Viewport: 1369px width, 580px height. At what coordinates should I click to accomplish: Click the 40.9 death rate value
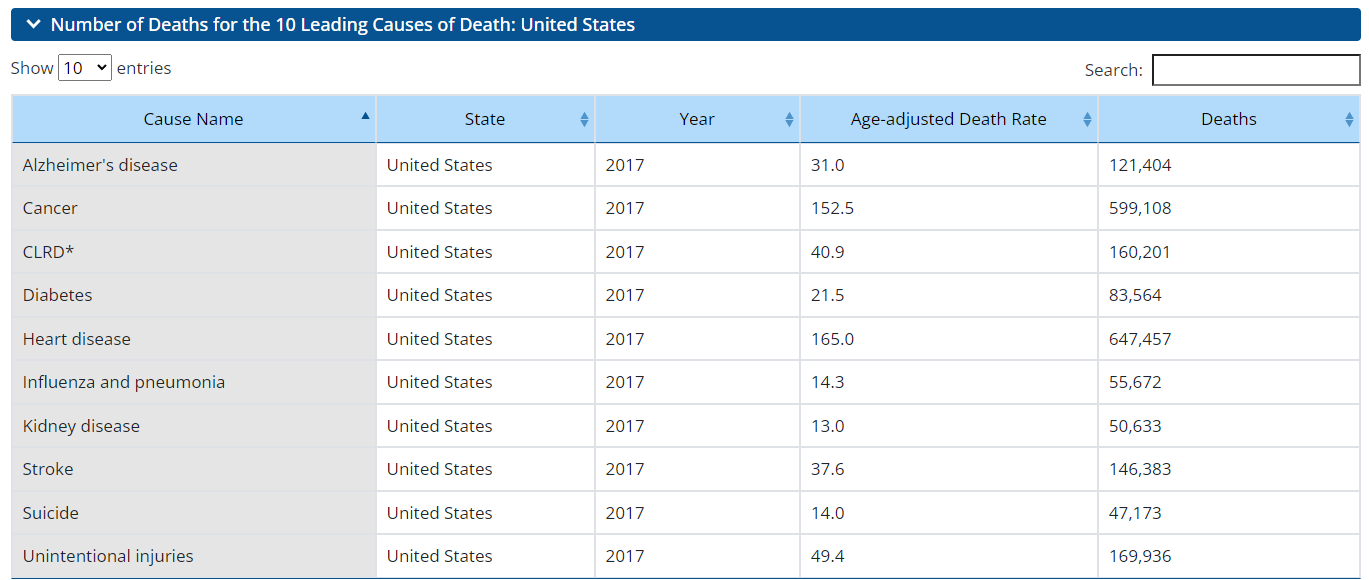pos(828,252)
